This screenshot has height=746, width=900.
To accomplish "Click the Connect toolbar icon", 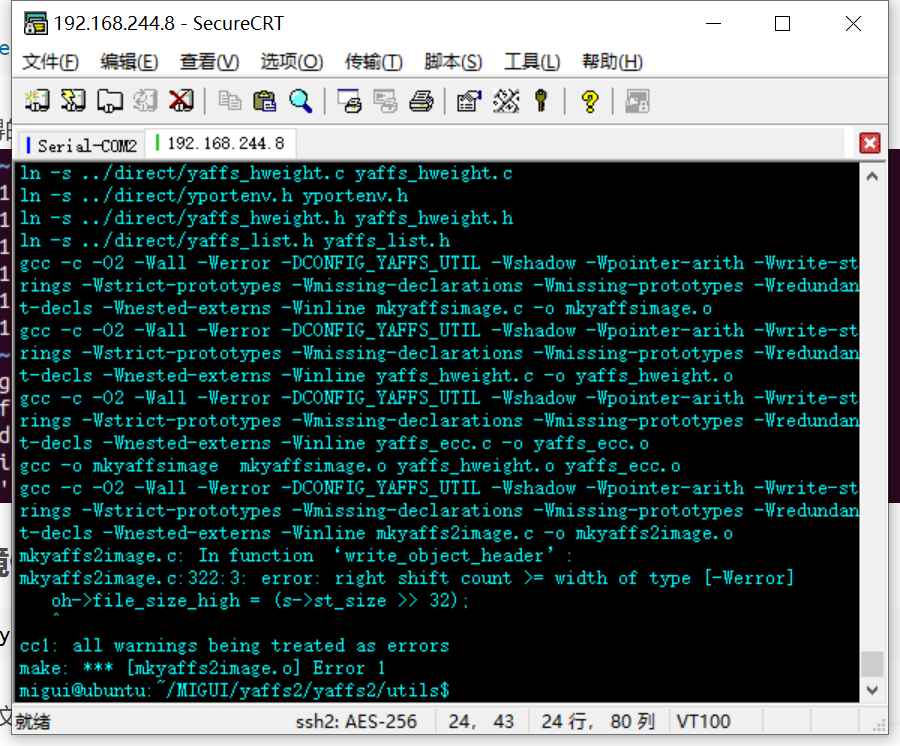I will point(37,101).
